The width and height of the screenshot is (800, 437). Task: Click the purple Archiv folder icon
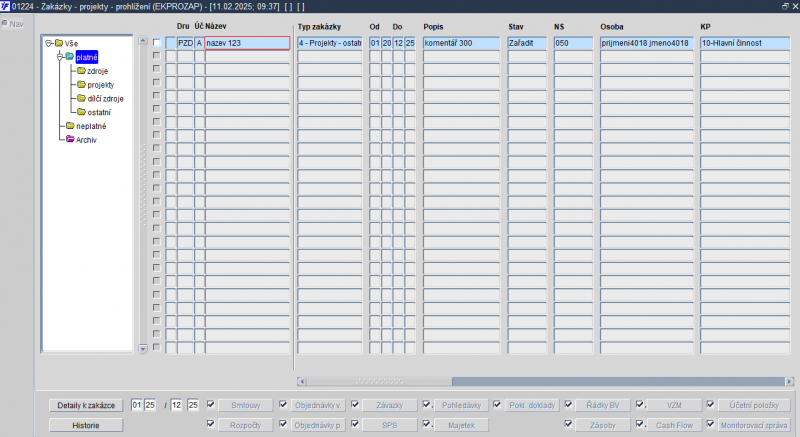(70, 139)
